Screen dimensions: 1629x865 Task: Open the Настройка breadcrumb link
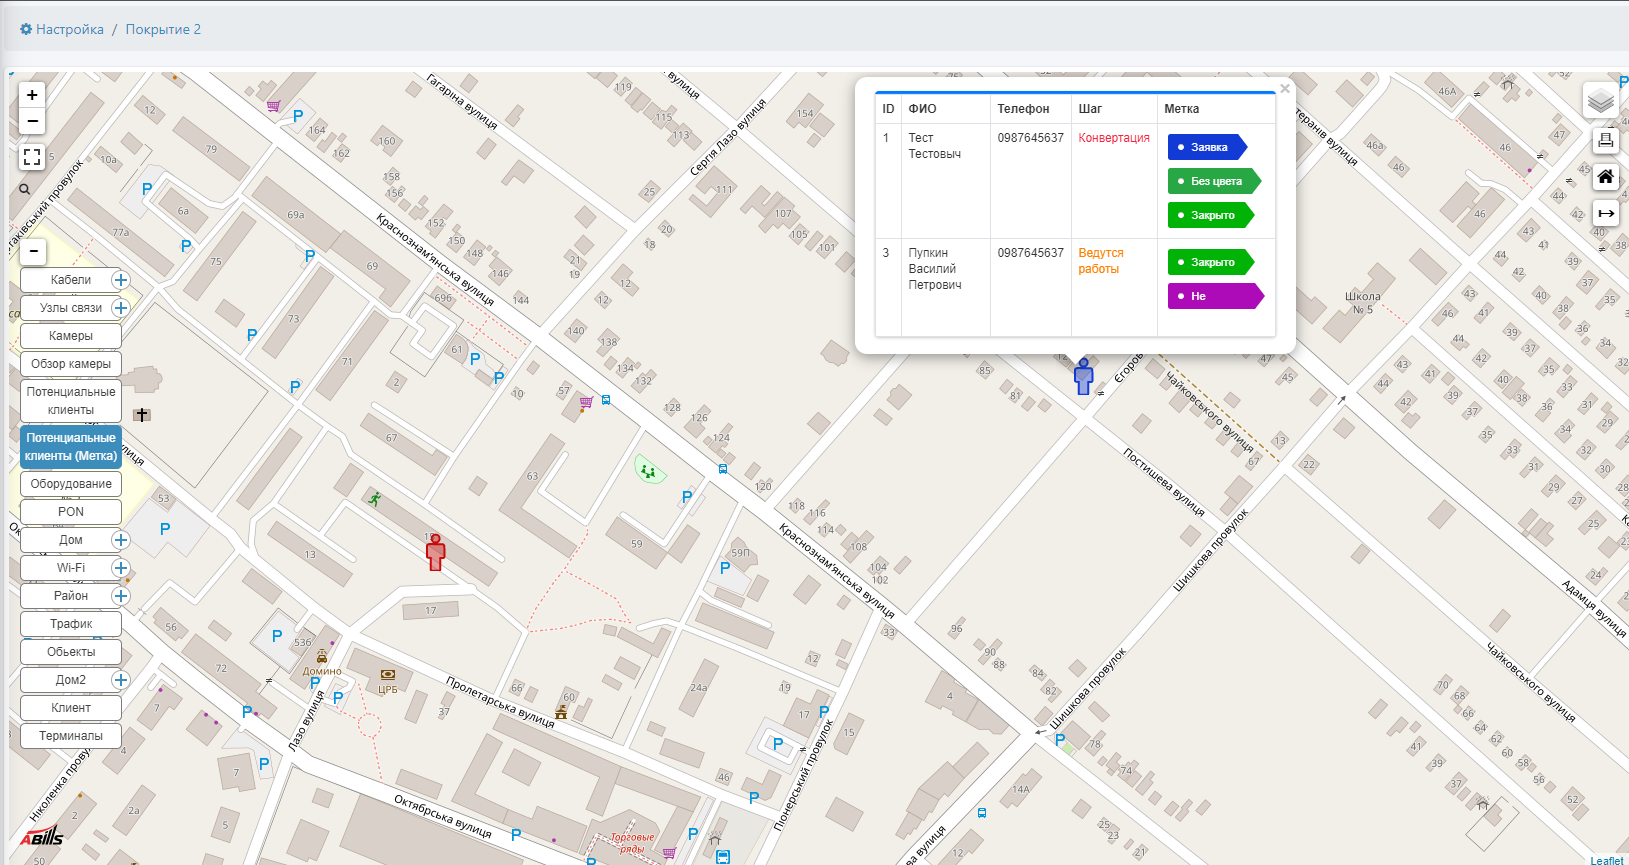click(x=69, y=29)
